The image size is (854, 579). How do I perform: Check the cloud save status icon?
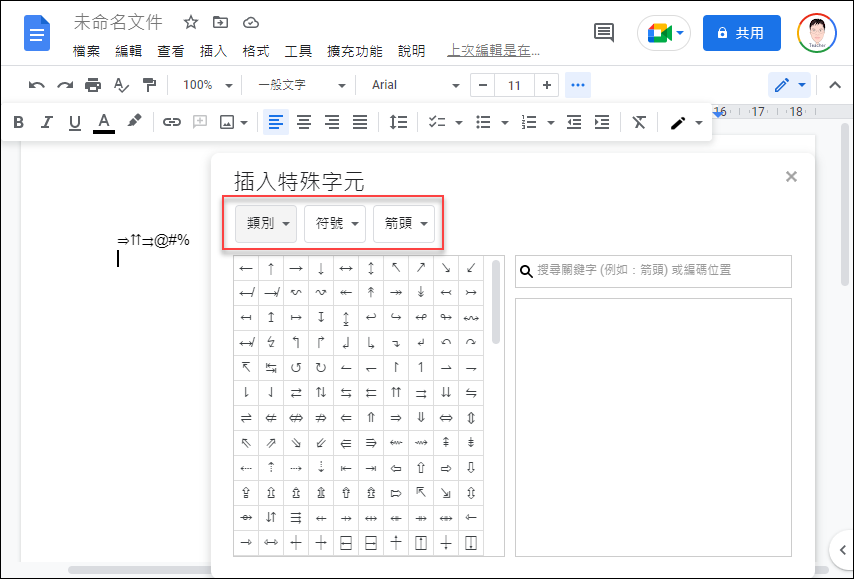[x=251, y=22]
